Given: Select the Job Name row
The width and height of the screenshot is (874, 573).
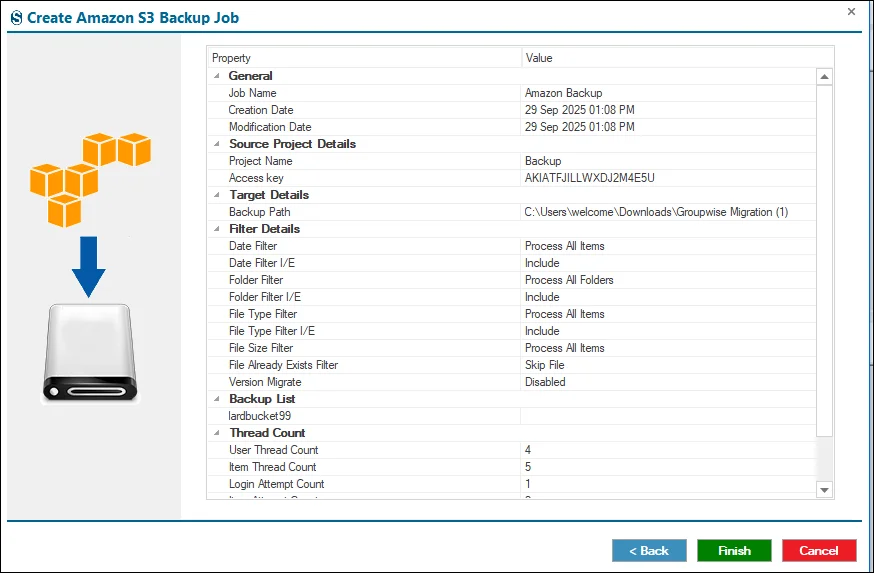Looking at the screenshot, I should [x=511, y=93].
